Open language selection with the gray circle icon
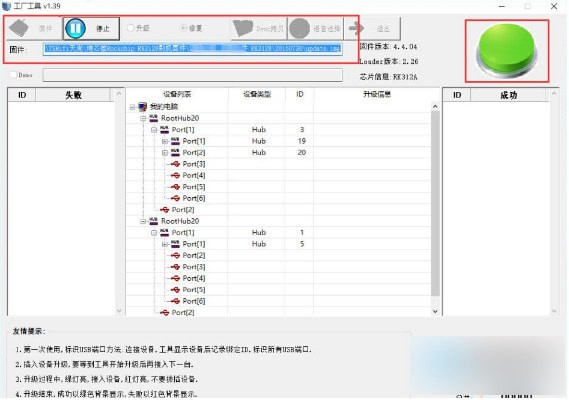 click(299, 28)
